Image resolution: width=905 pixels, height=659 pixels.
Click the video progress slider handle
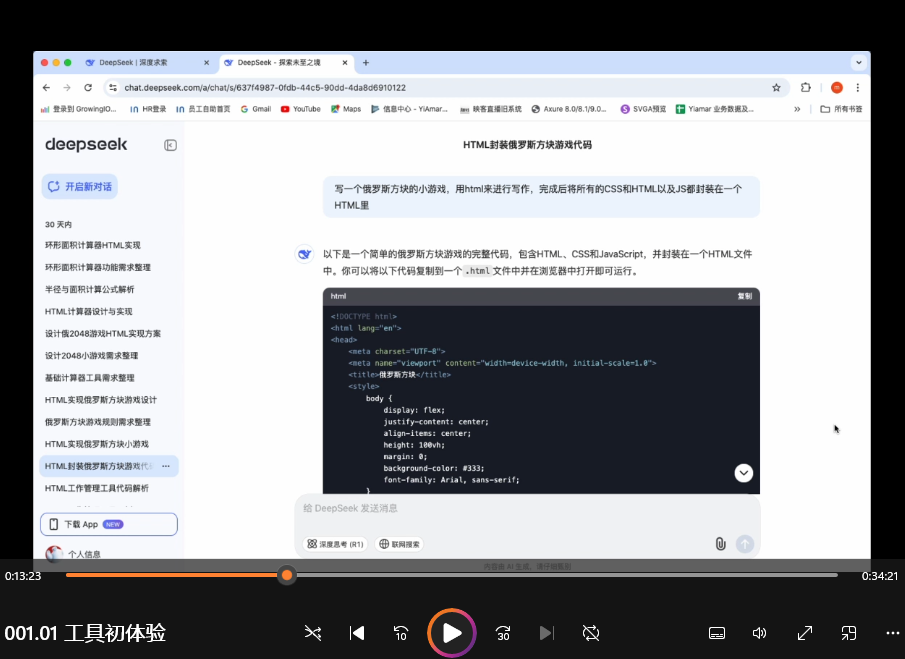[x=287, y=575]
